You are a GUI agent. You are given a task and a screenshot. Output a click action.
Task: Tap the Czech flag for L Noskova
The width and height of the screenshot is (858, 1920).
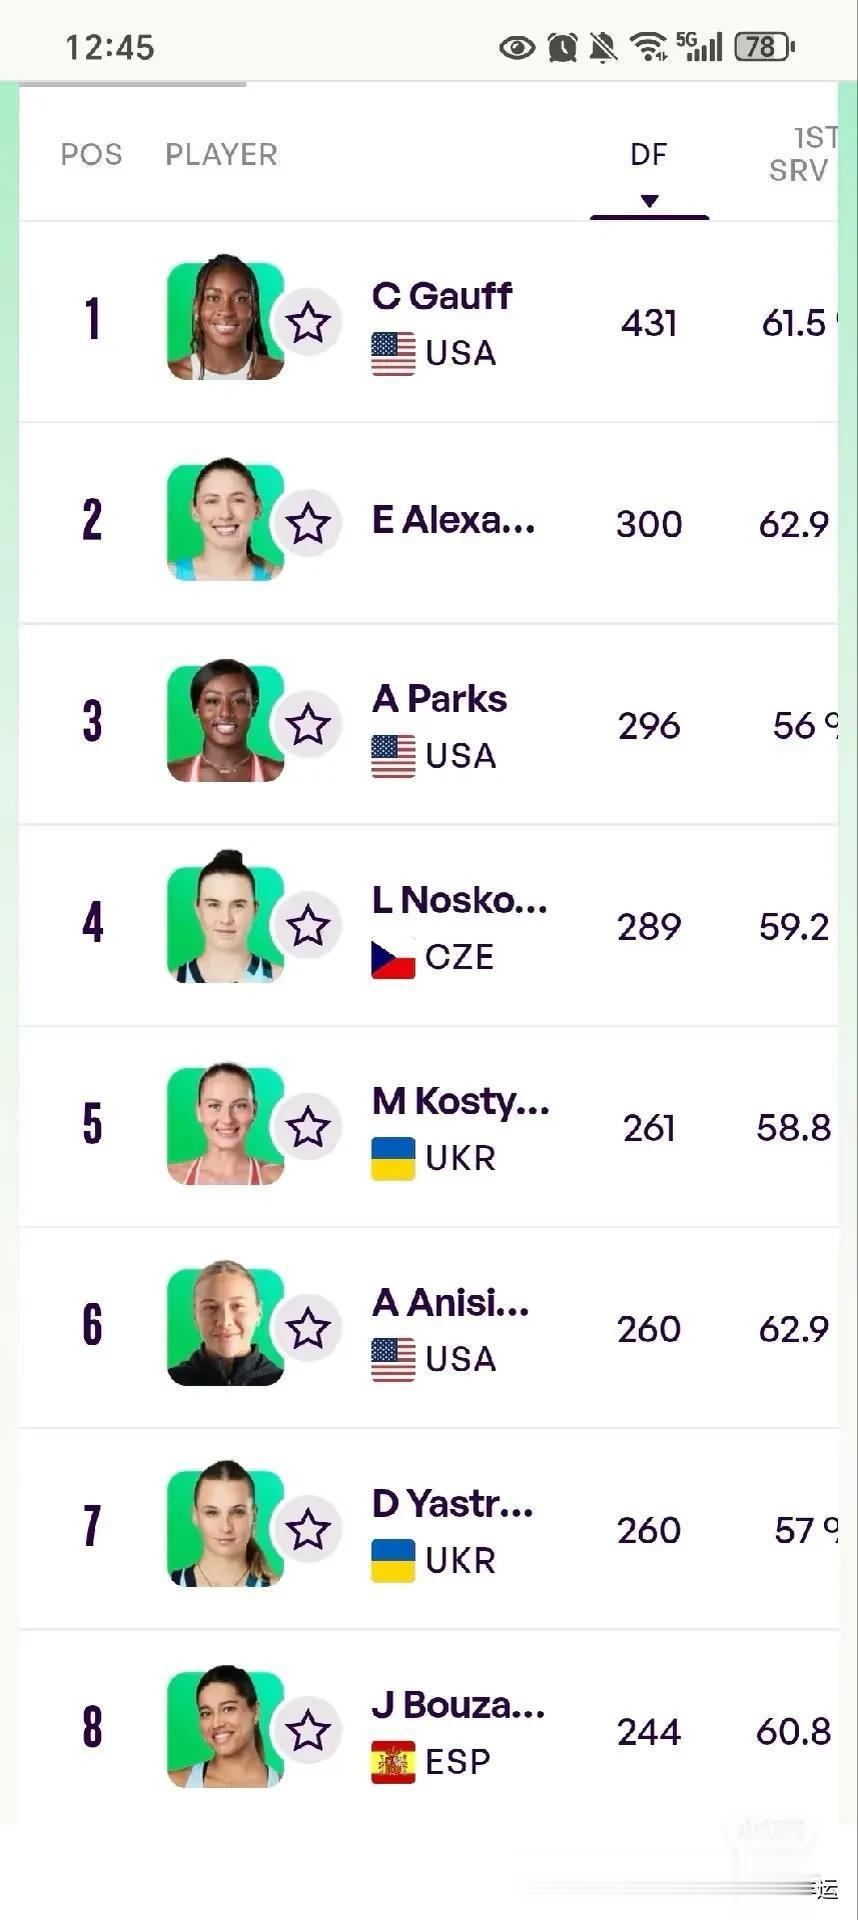point(393,958)
